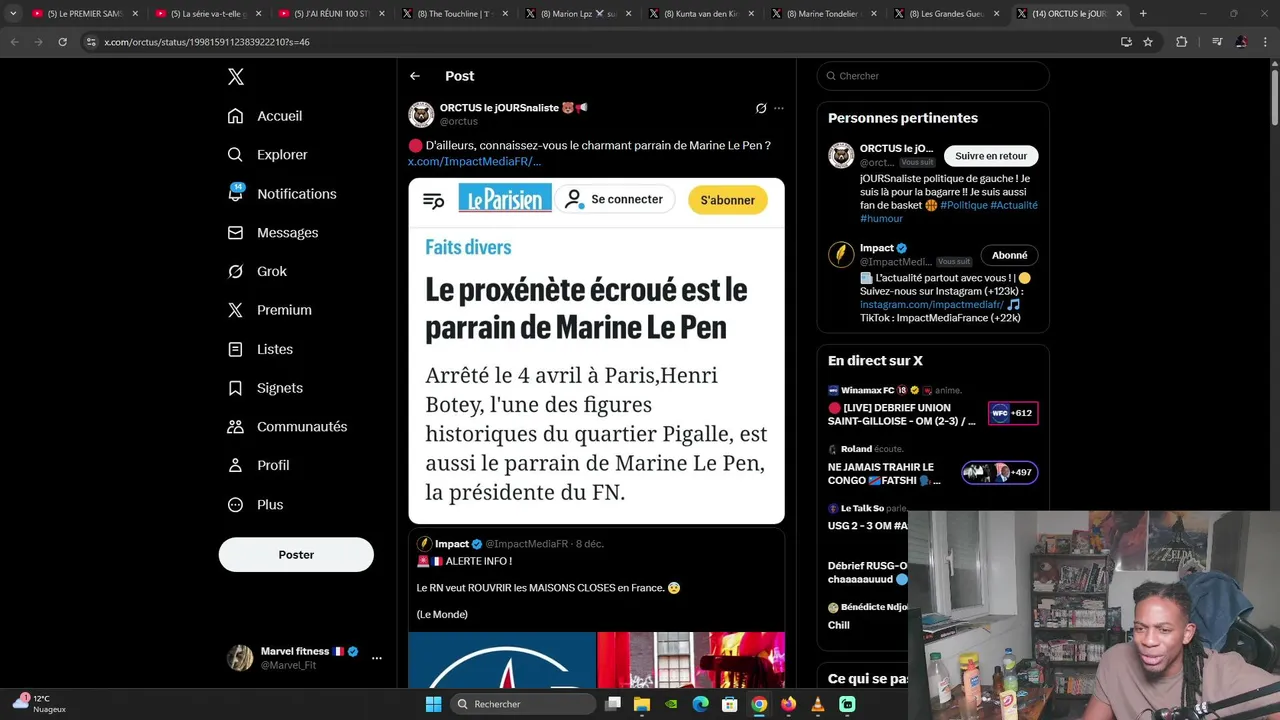1280x720 pixels.
Task: Open Accueil home page
Action: click(x=265, y=116)
